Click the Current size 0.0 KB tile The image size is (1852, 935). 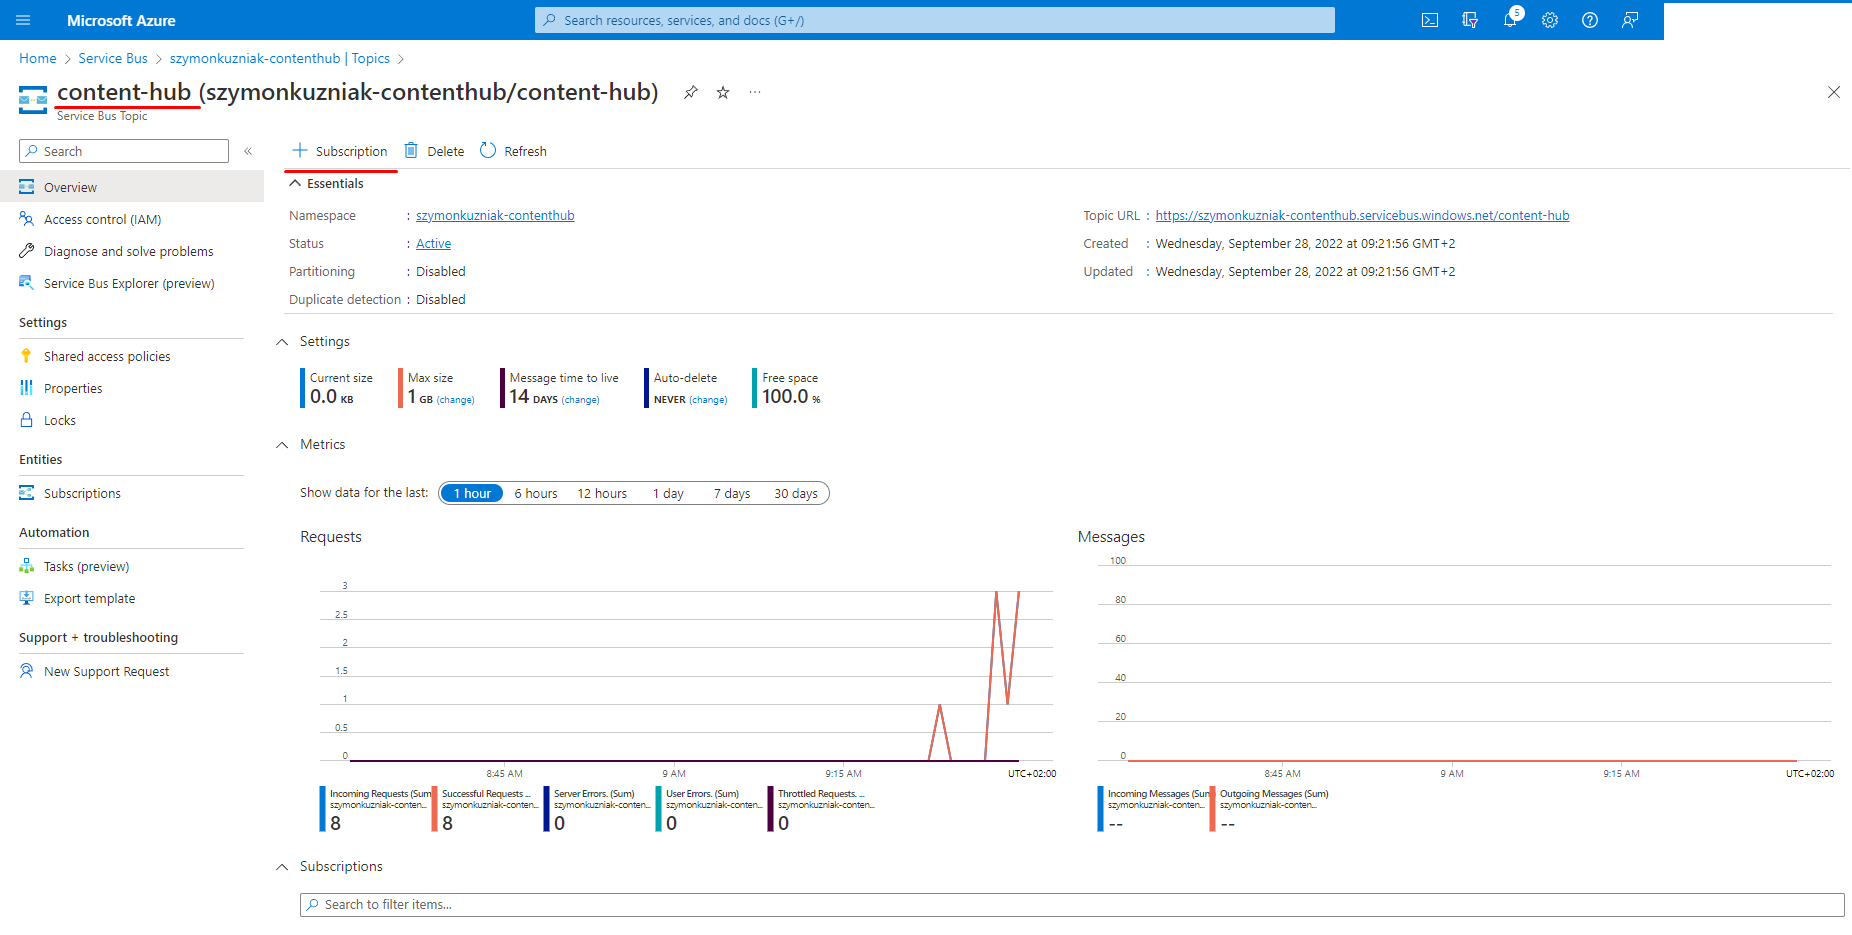click(x=338, y=388)
